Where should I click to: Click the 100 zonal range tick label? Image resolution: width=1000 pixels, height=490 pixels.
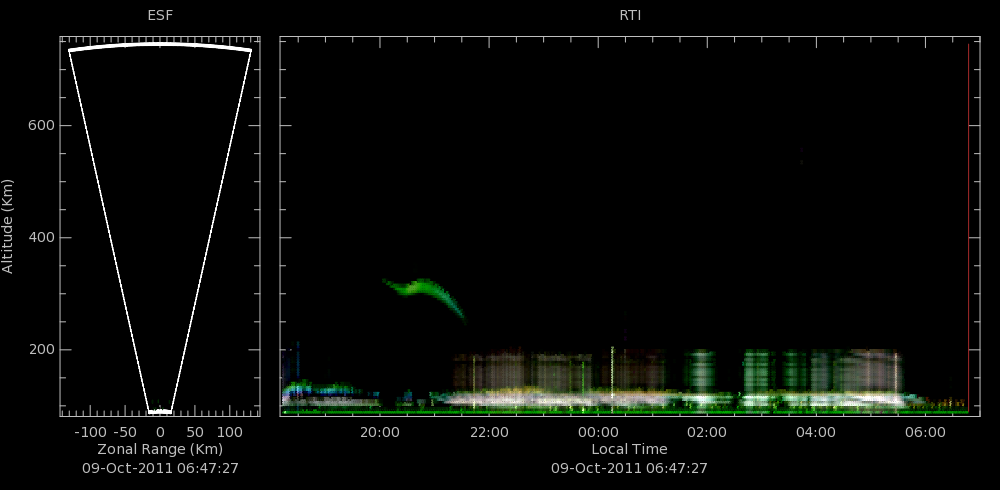[230, 432]
